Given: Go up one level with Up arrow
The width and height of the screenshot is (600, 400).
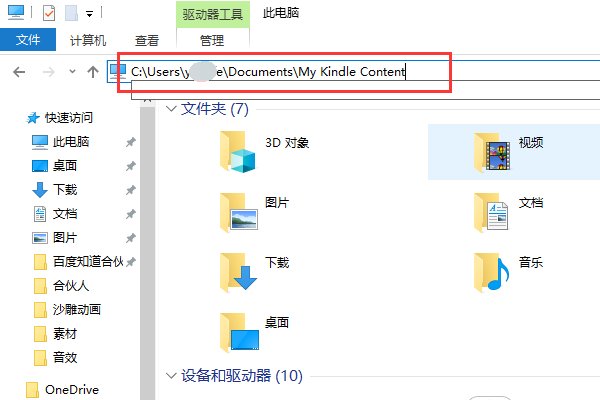Looking at the screenshot, I should 93,72.
